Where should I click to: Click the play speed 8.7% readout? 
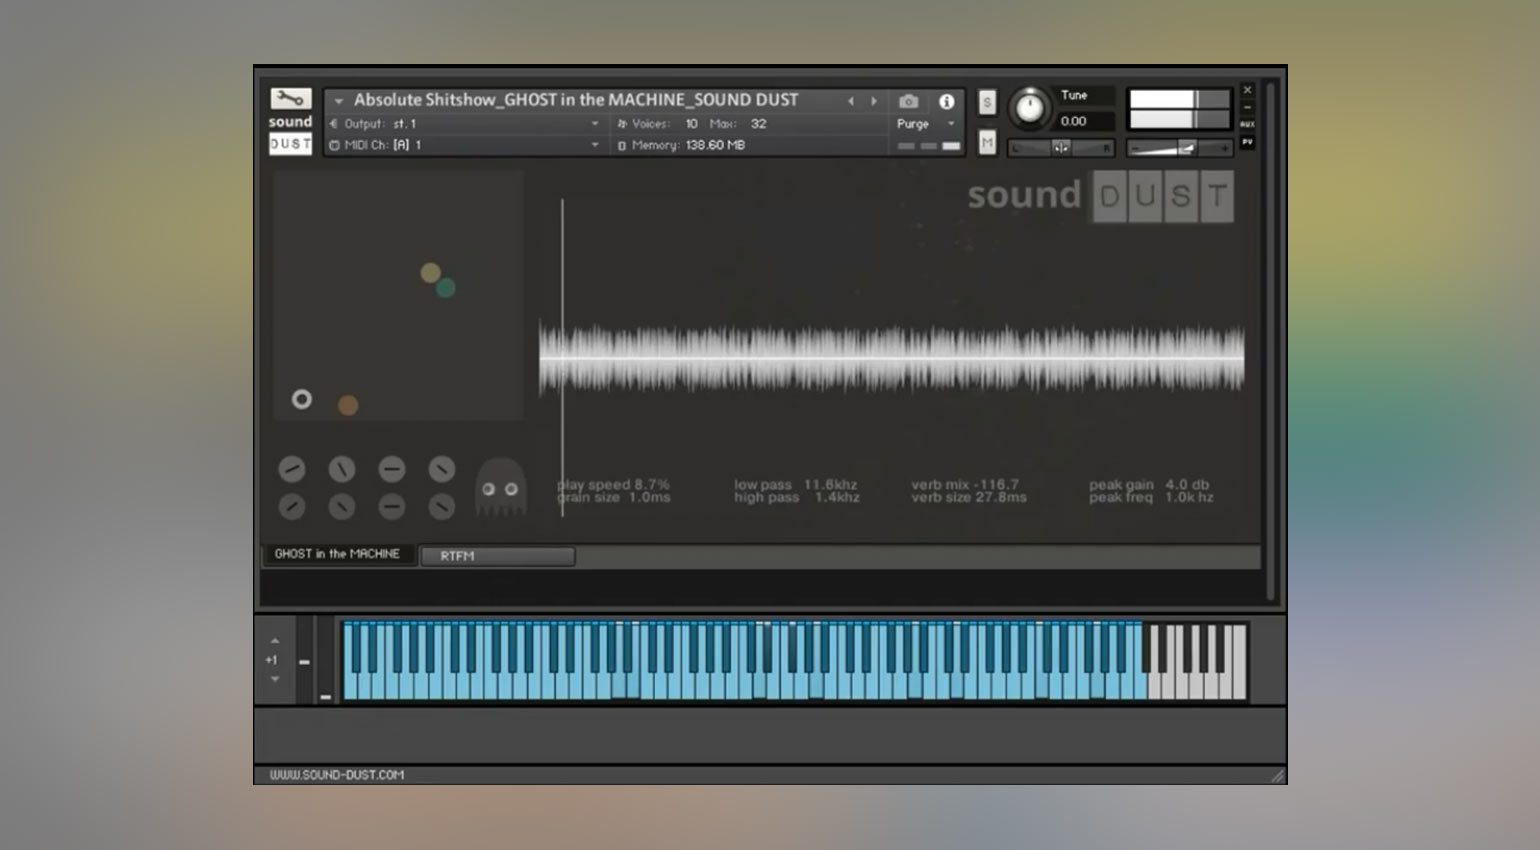tap(613, 484)
